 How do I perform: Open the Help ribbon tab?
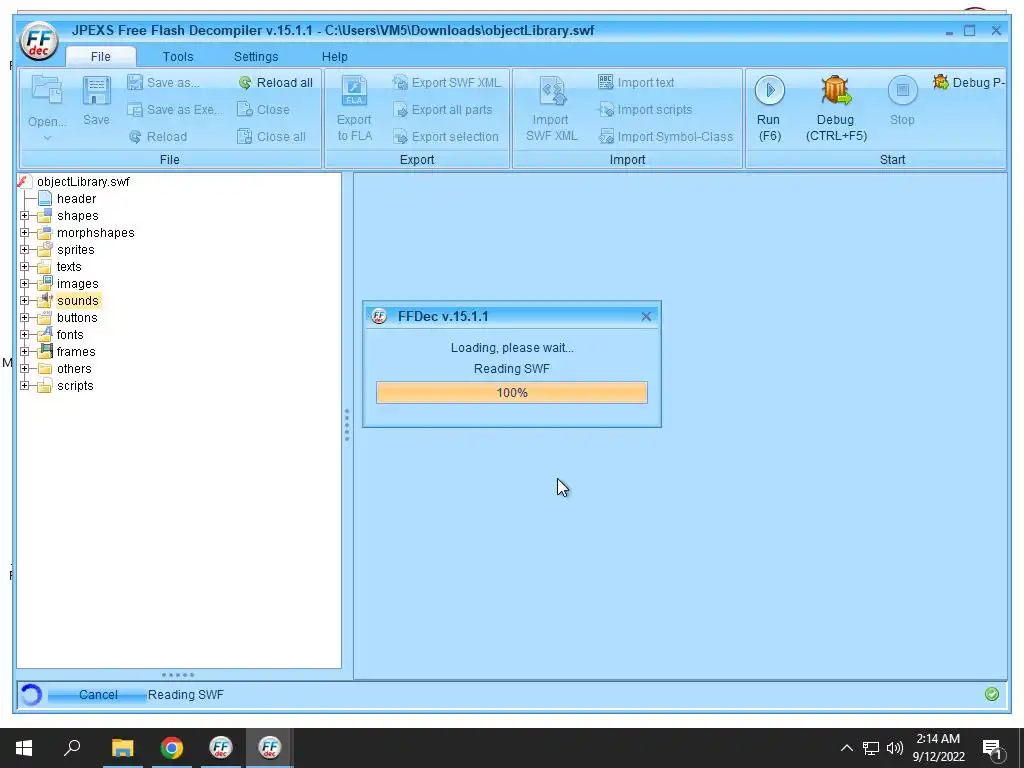pos(334,56)
